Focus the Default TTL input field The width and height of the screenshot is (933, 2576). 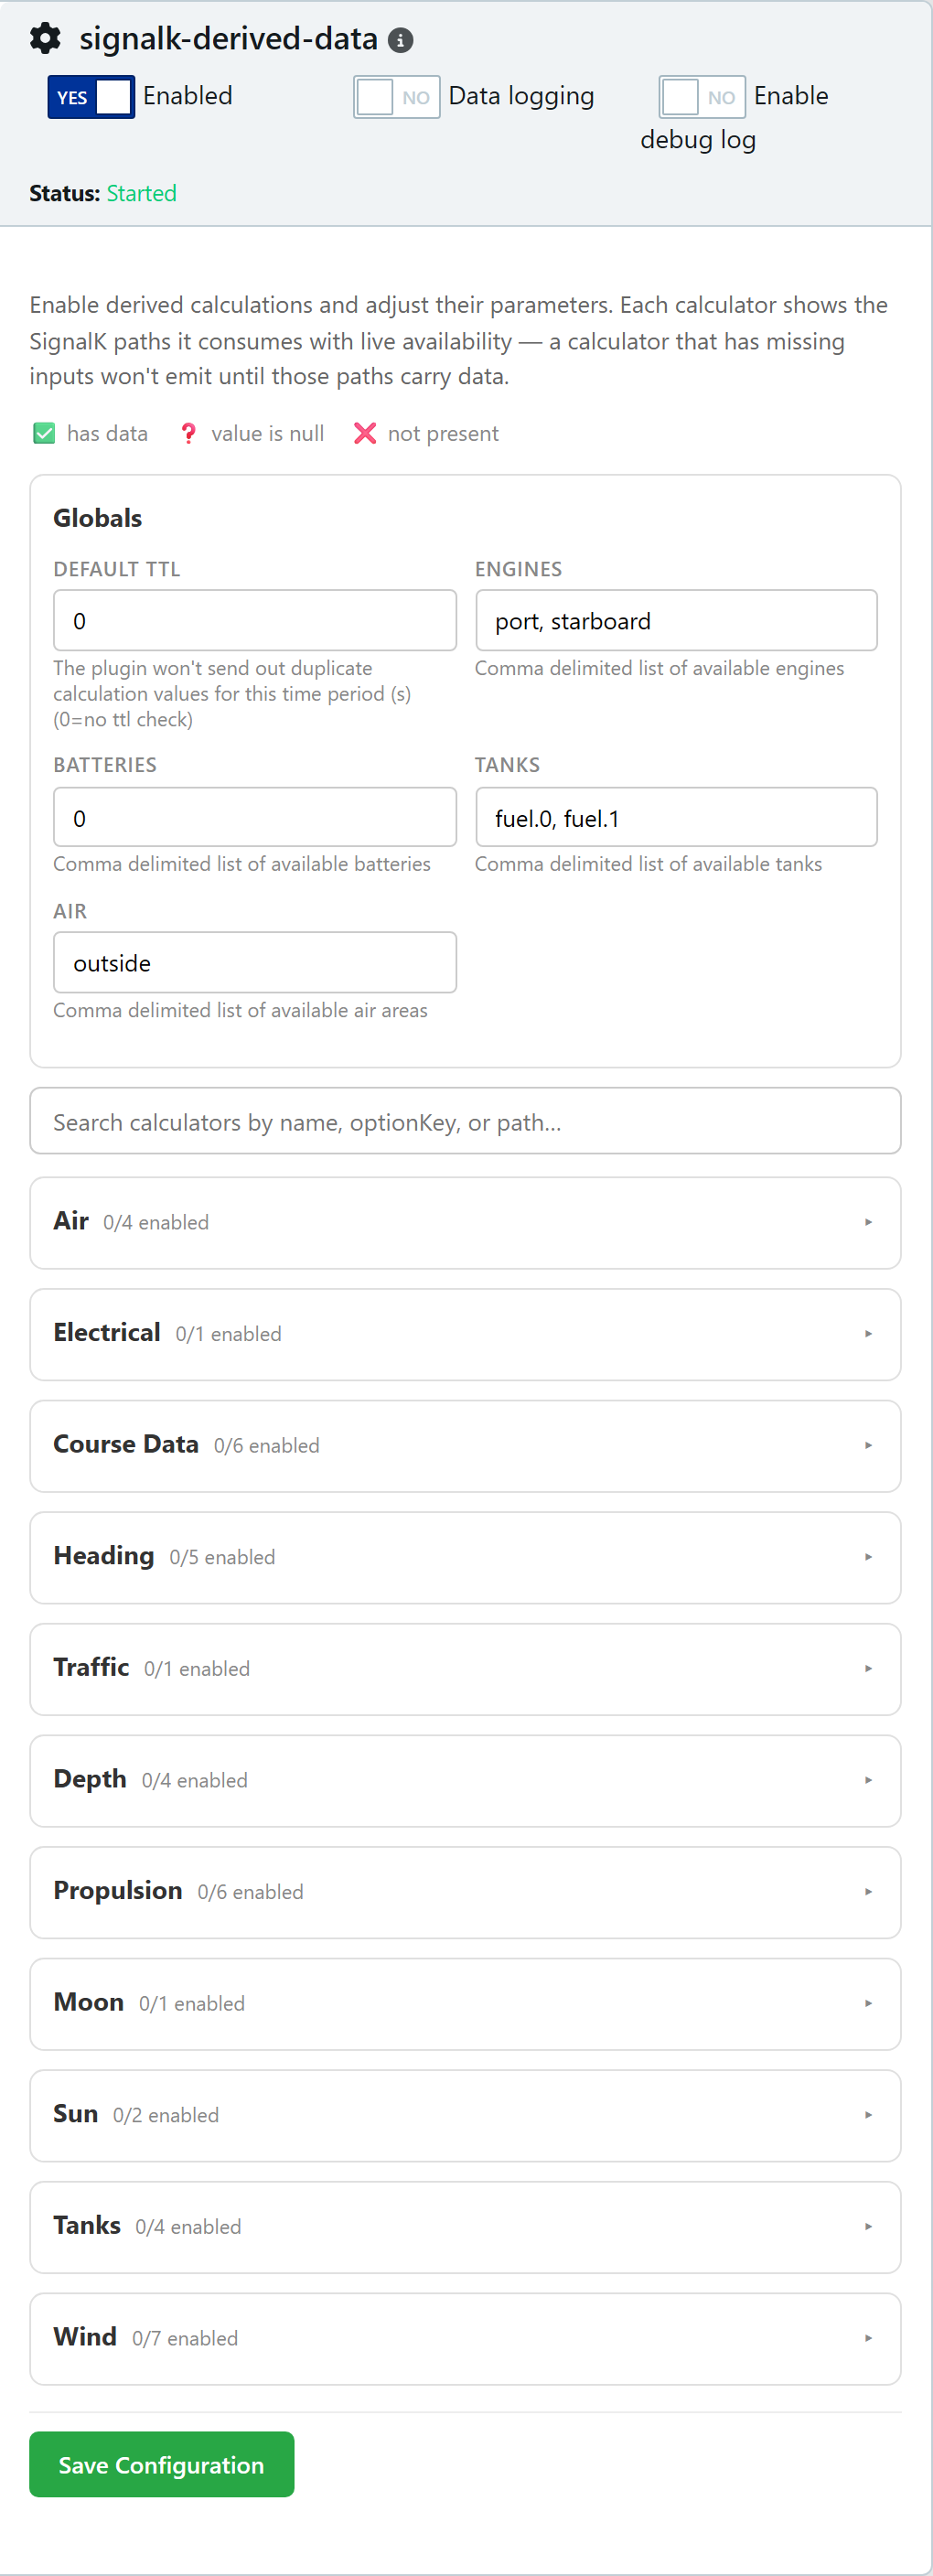coord(255,620)
